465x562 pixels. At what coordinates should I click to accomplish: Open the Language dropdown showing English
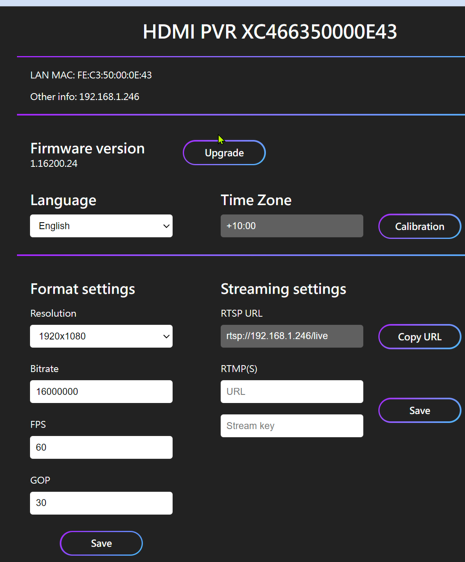[101, 226]
